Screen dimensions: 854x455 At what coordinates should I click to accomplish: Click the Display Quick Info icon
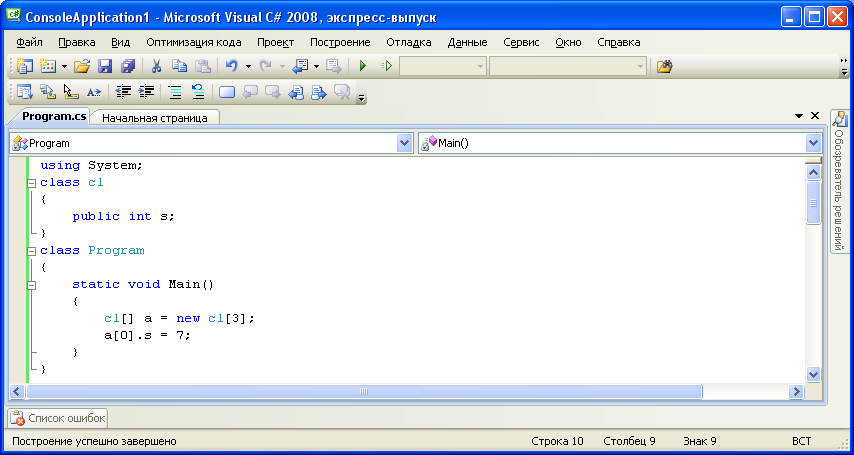click(71, 92)
